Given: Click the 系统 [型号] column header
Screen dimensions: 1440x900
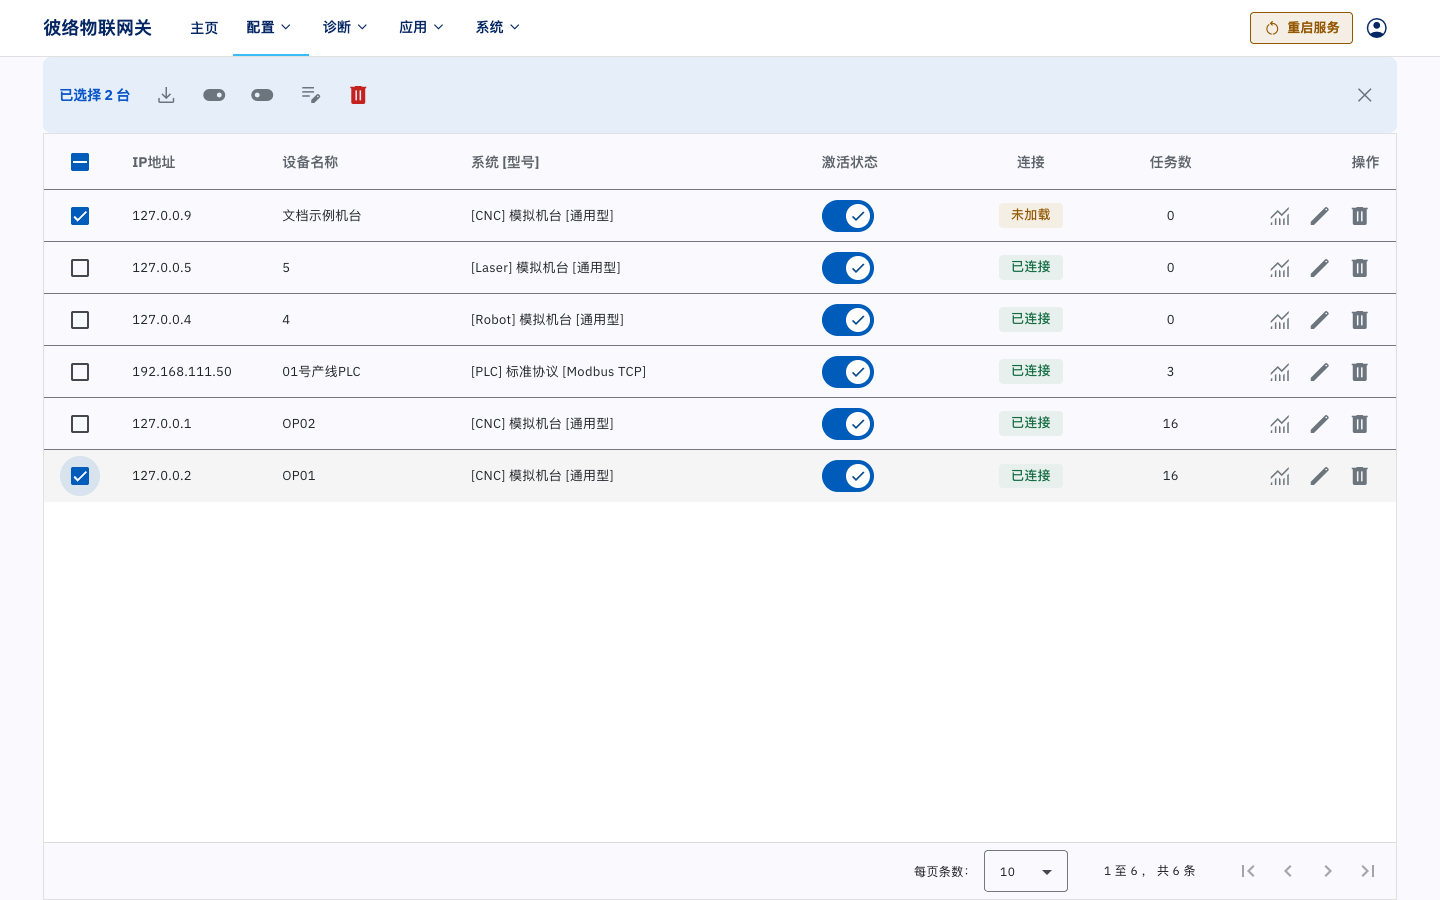Looking at the screenshot, I should tap(505, 162).
